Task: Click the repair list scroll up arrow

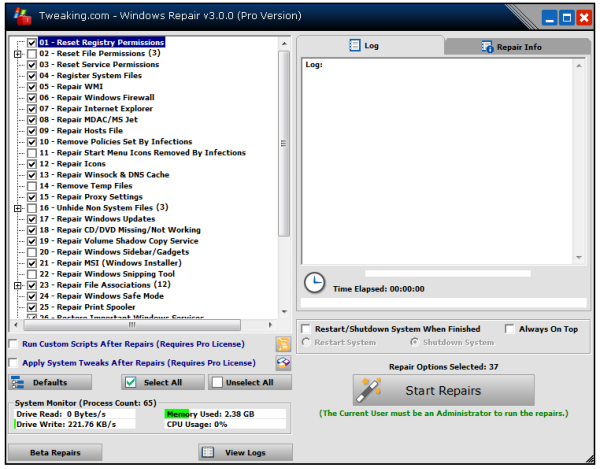Action: [284, 44]
